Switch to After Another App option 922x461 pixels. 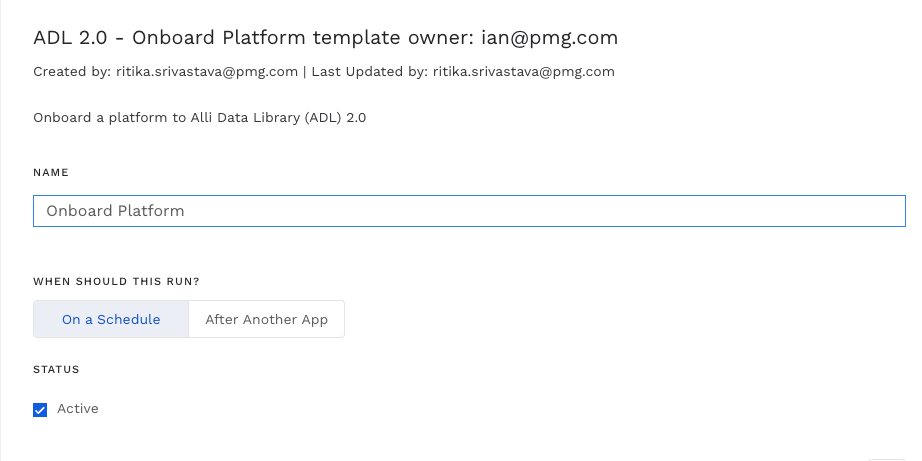[266, 320]
